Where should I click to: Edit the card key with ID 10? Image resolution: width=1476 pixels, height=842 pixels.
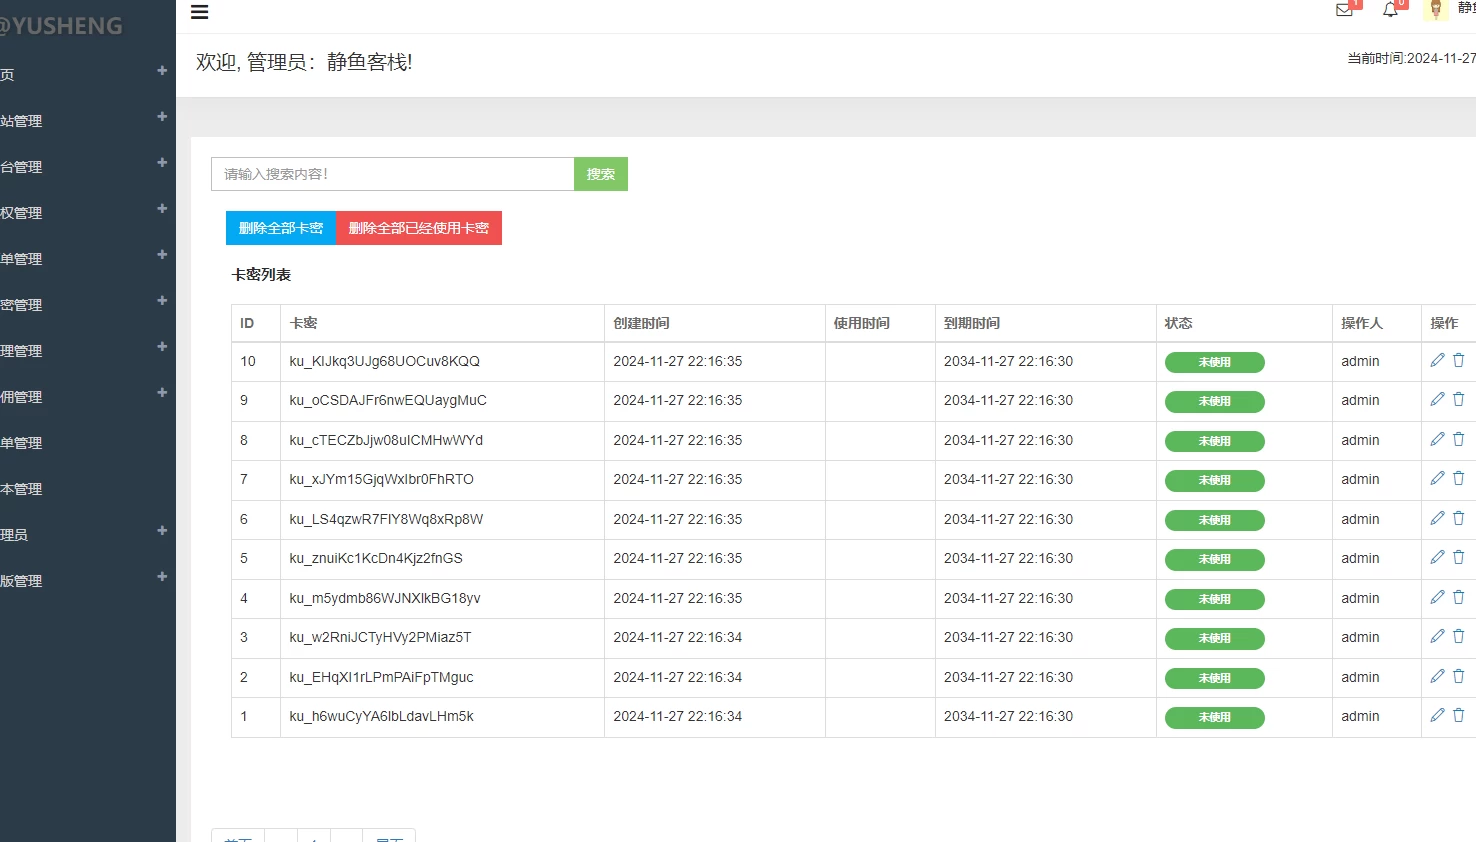point(1437,360)
